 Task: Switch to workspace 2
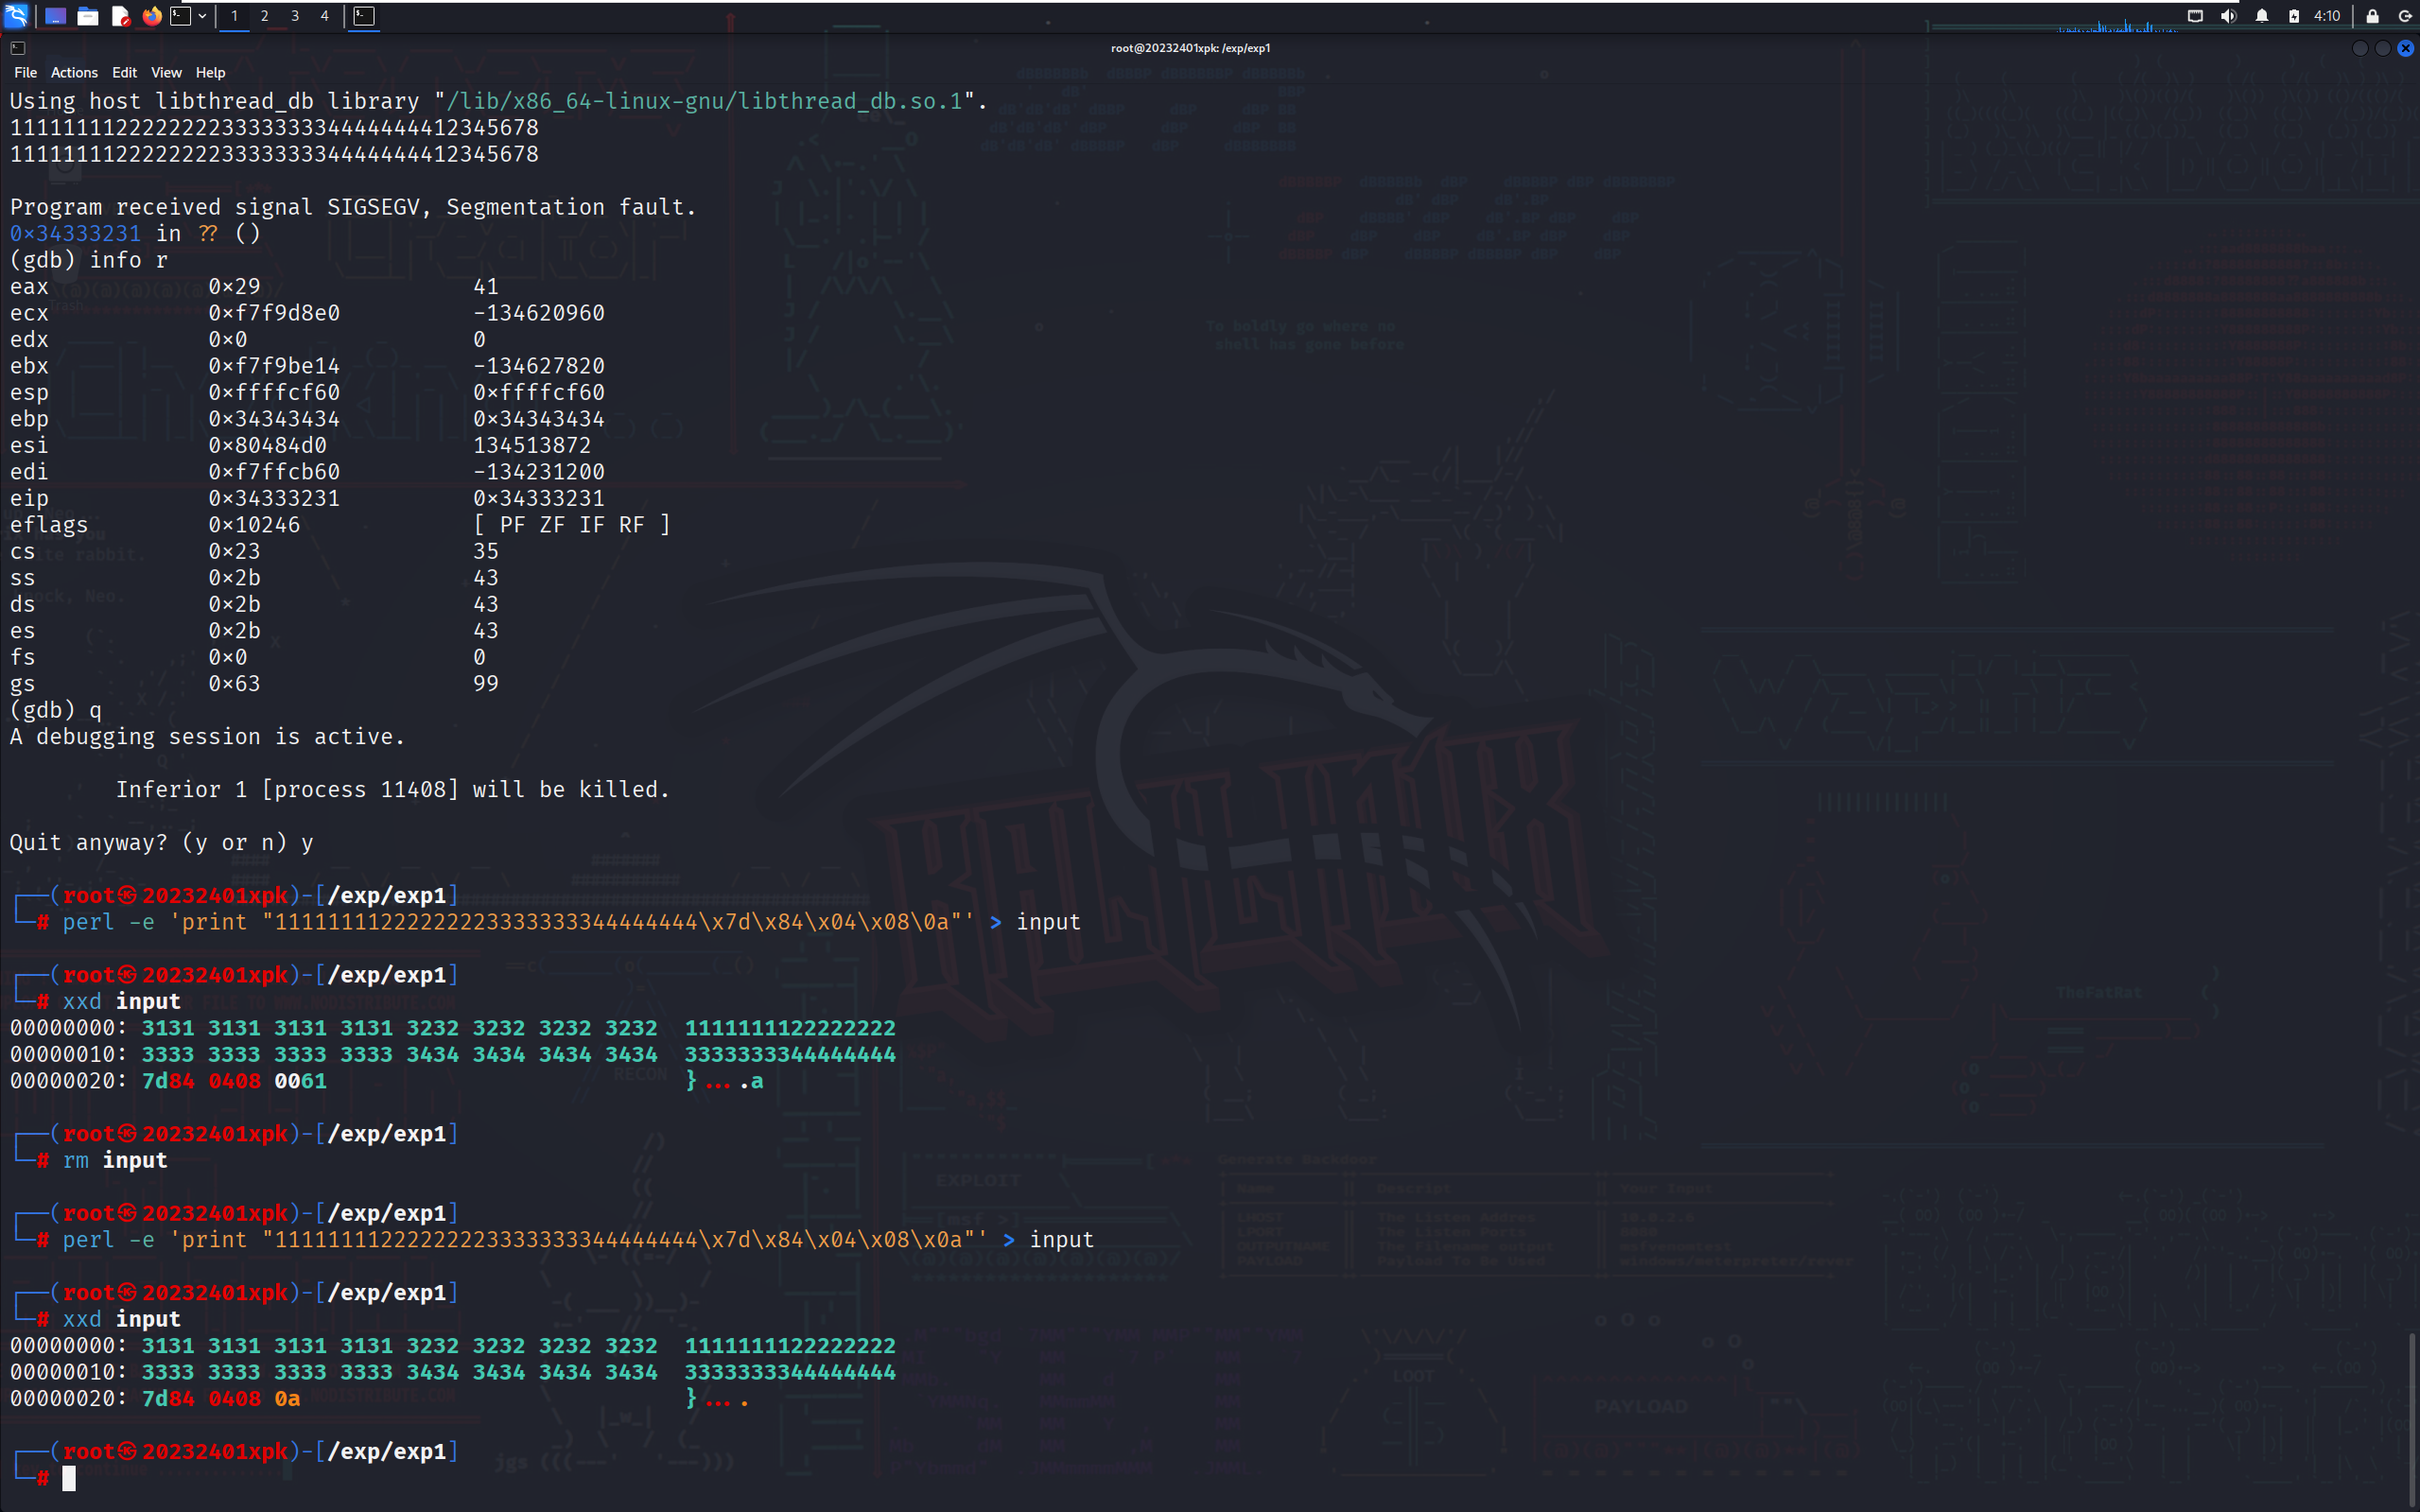(264, 16)
